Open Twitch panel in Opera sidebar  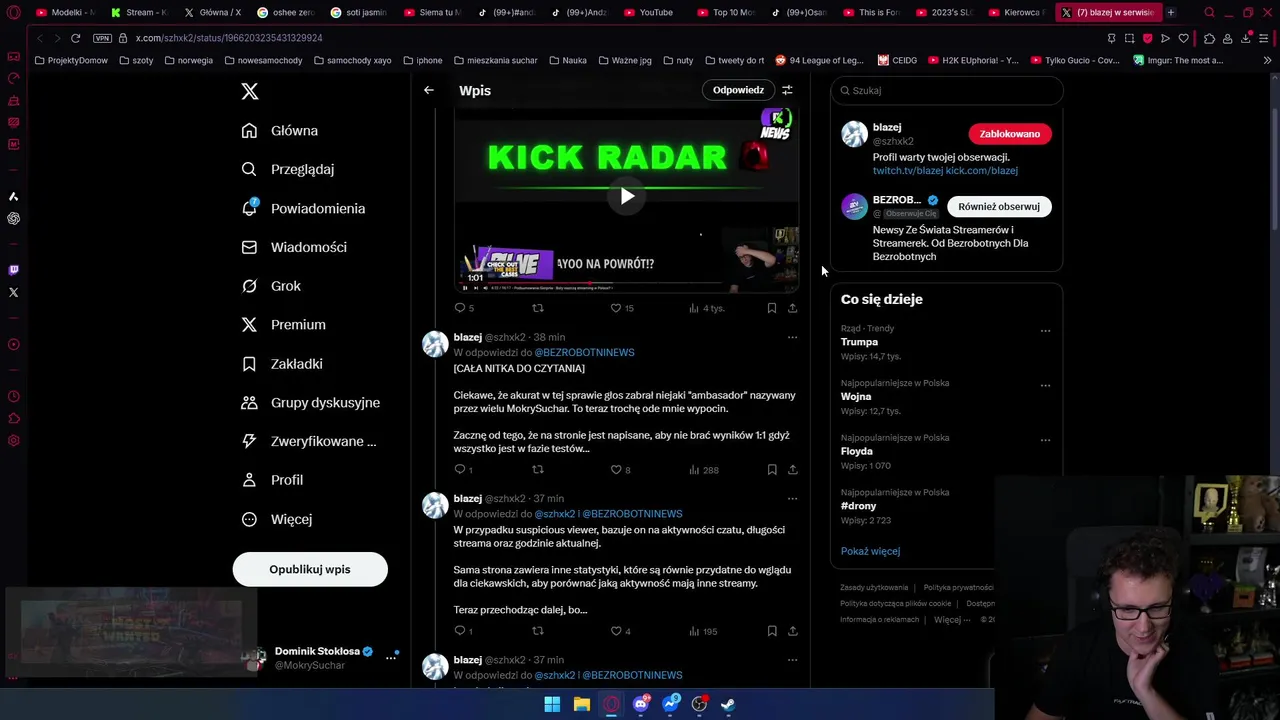(13, 270)
